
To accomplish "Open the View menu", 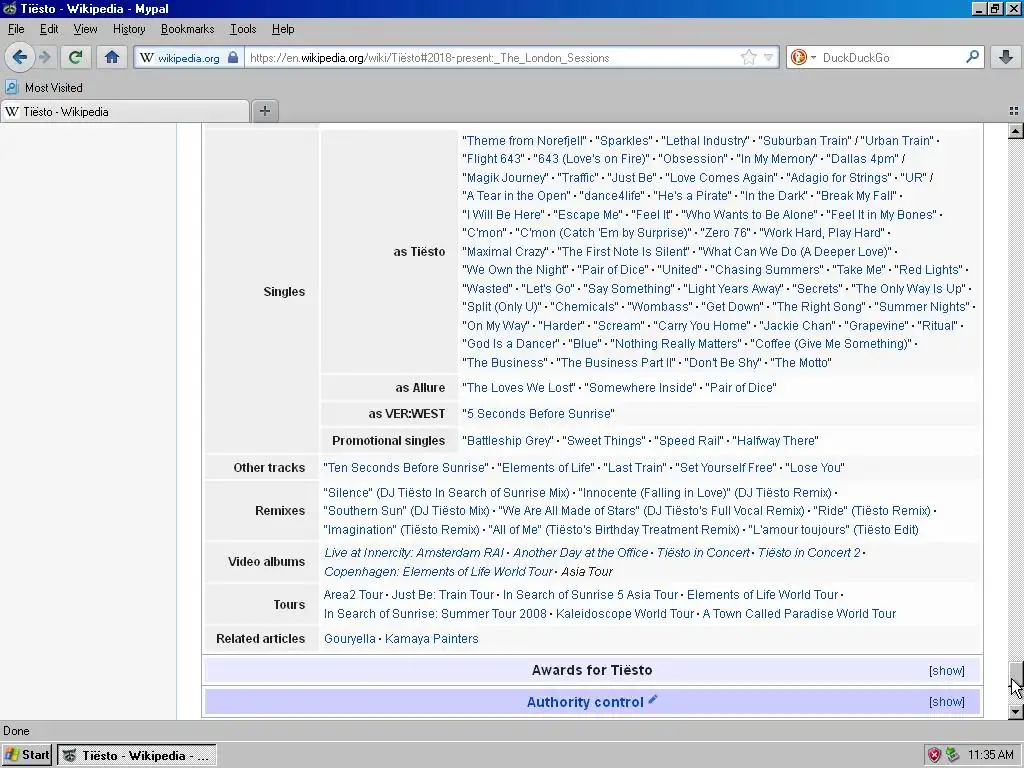I will [x=86, y=29].
